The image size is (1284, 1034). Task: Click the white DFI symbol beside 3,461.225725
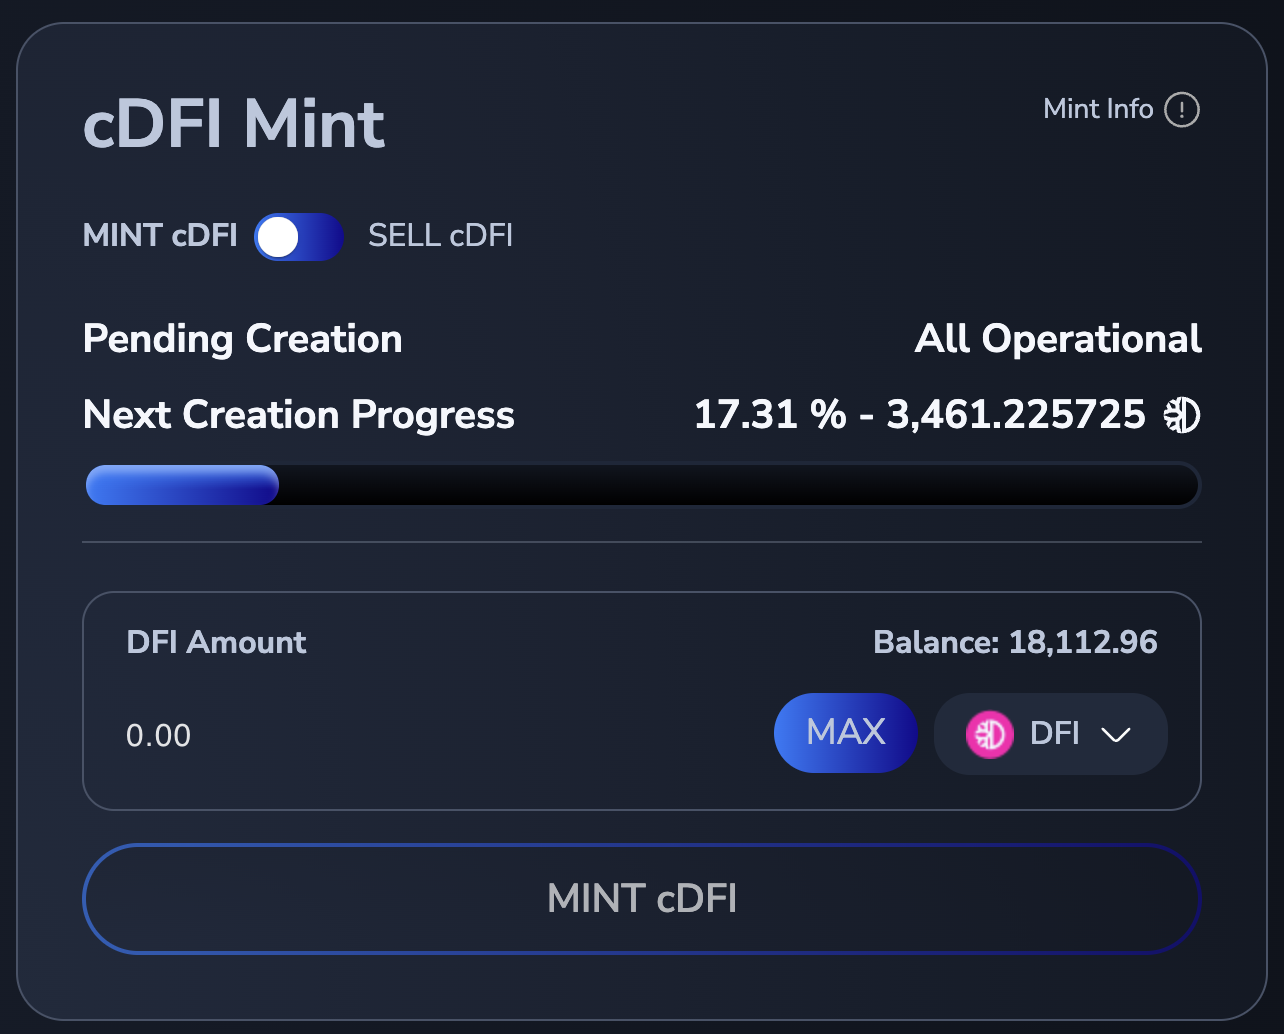pos(1182,415)
